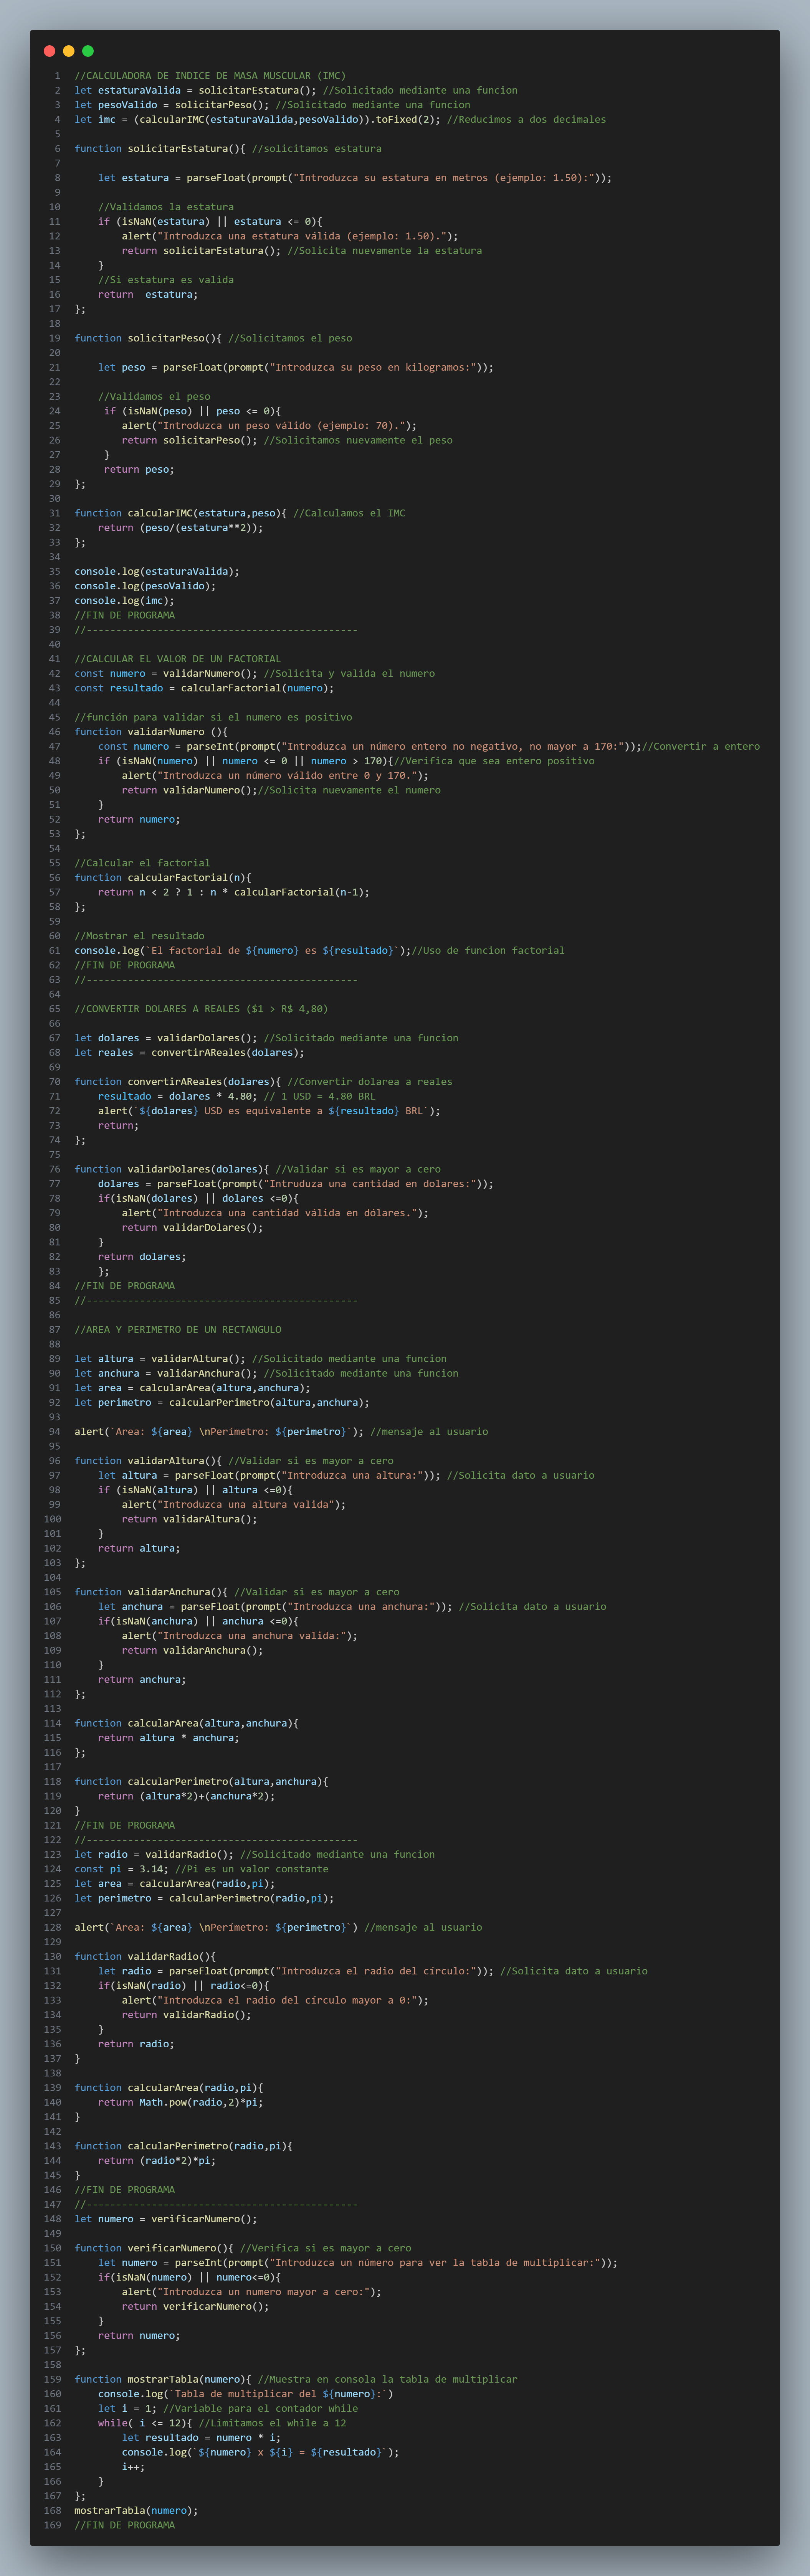
Task: Click the green maximize dot
Action: click(88, 51)
